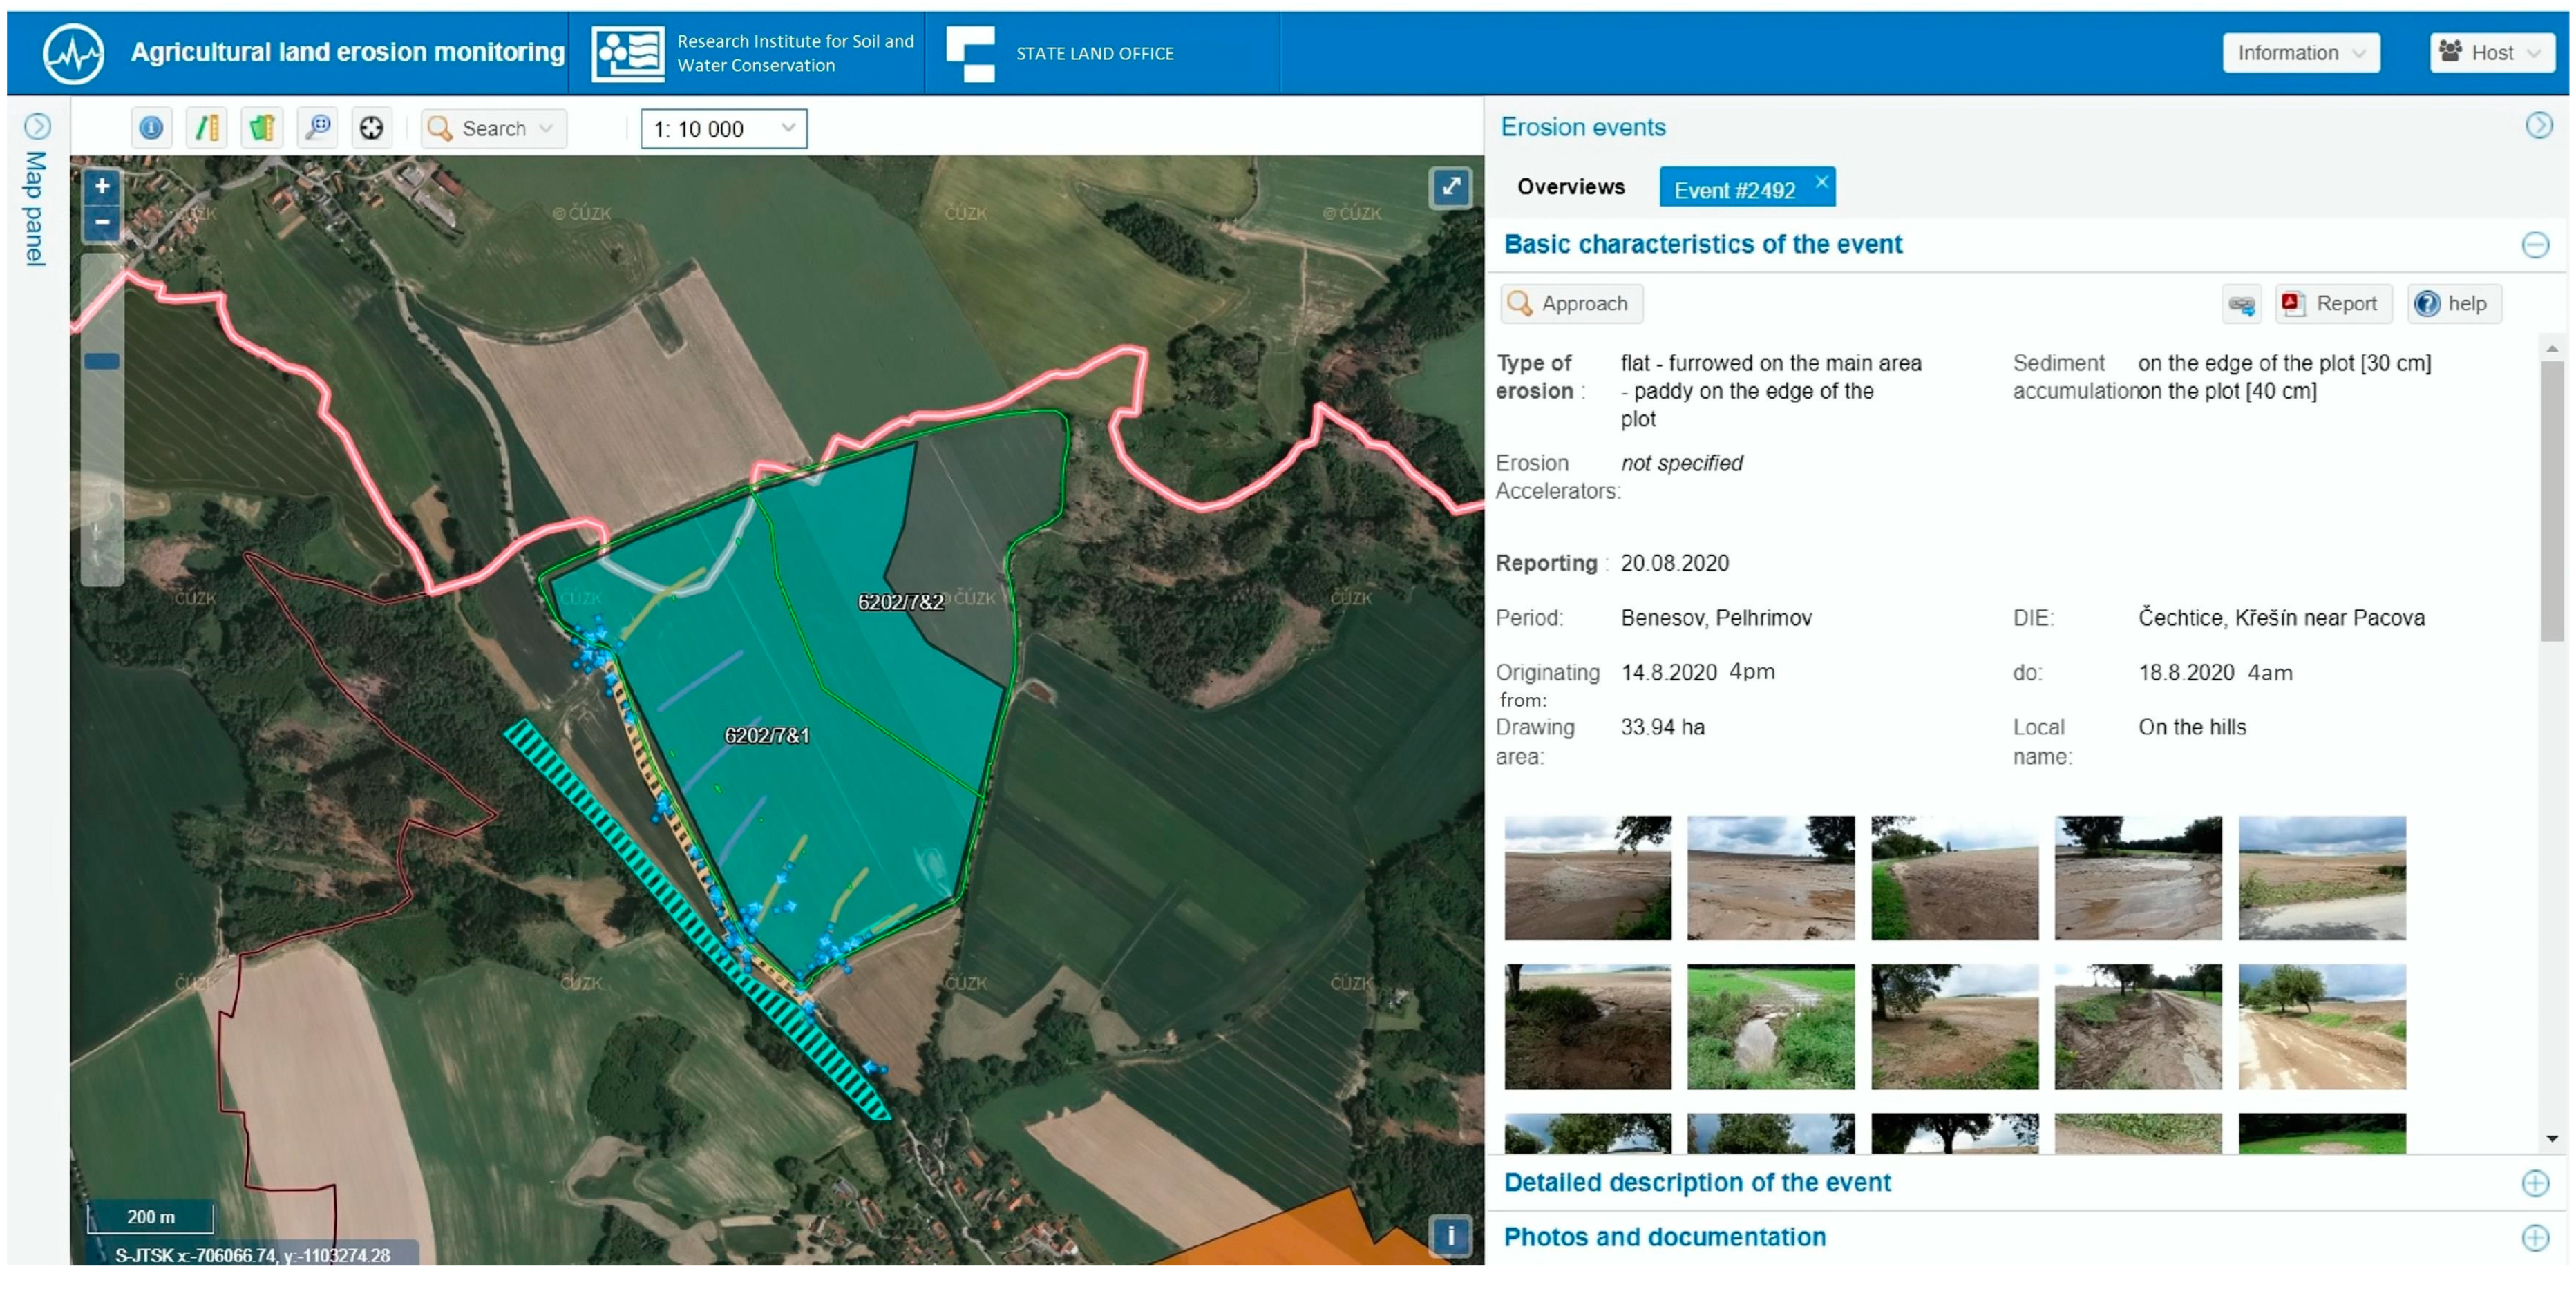Click the STATE LAND OFFICE link
Image resolution: width=2576 pixels, height=1289 pixels.
[1095, 54]
